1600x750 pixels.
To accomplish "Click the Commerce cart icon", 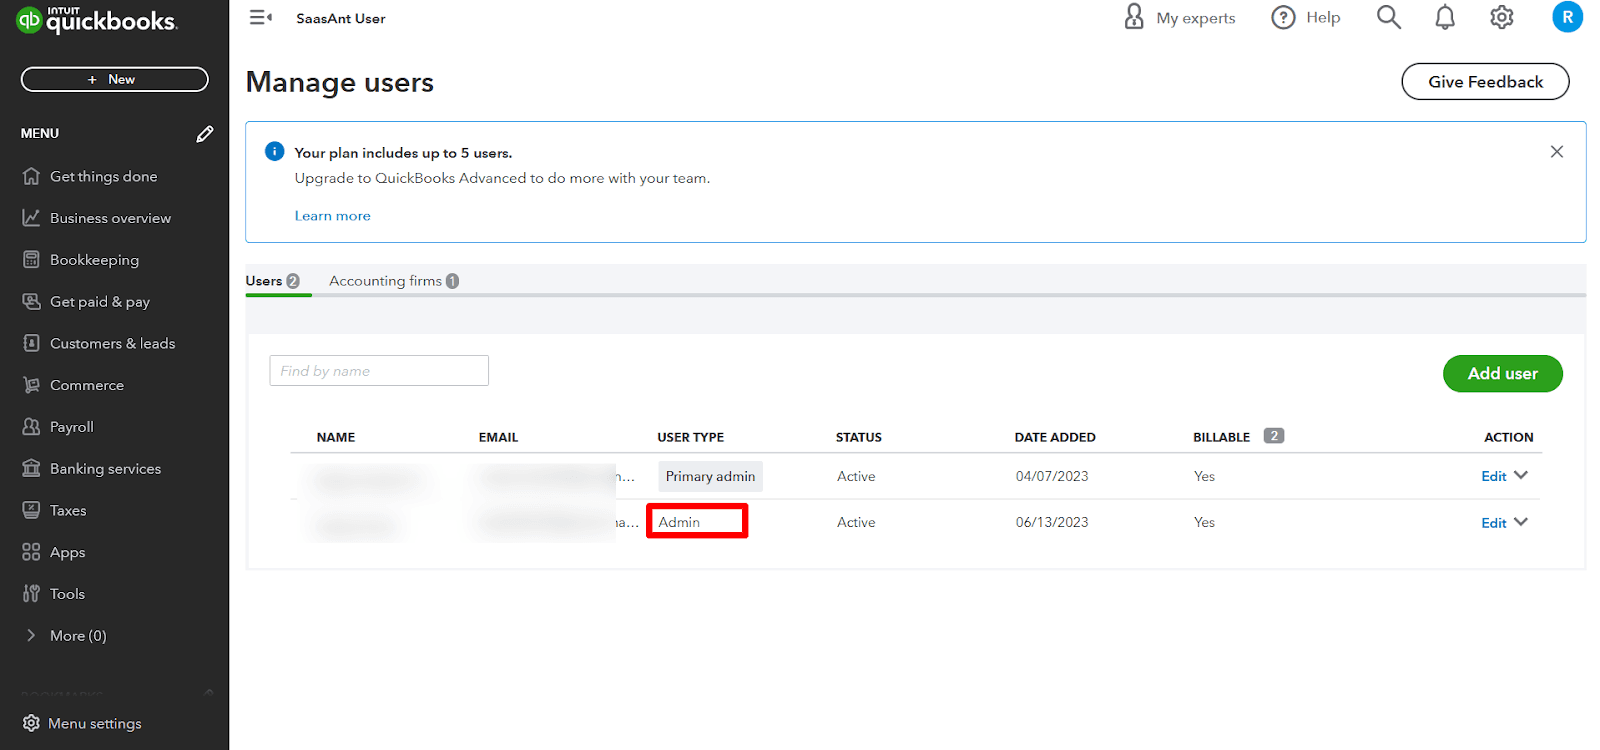I will (31, 385).
